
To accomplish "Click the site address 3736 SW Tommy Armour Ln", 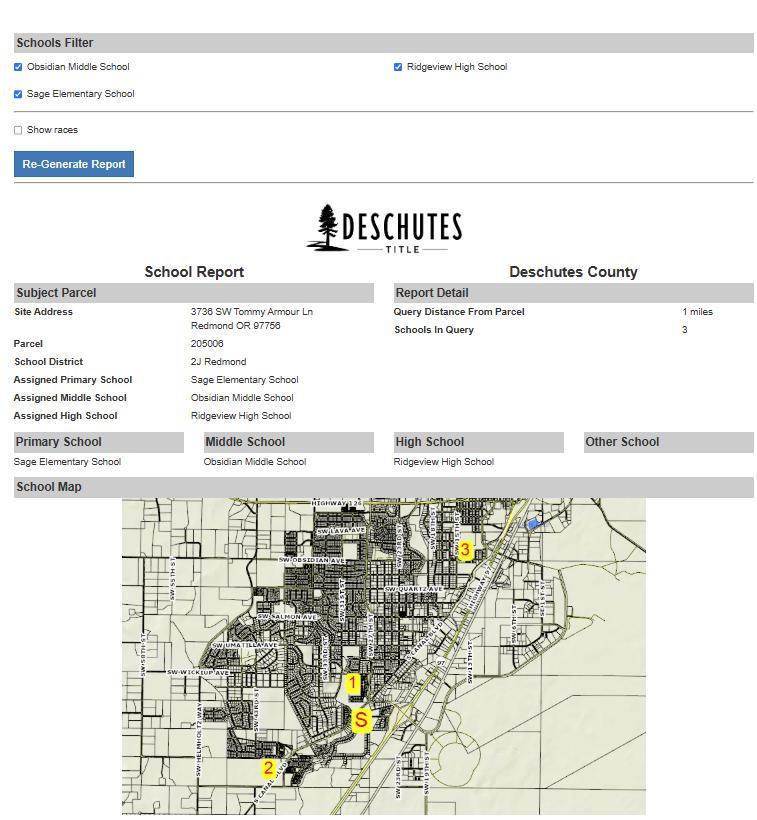I will (x=252, y=312).
